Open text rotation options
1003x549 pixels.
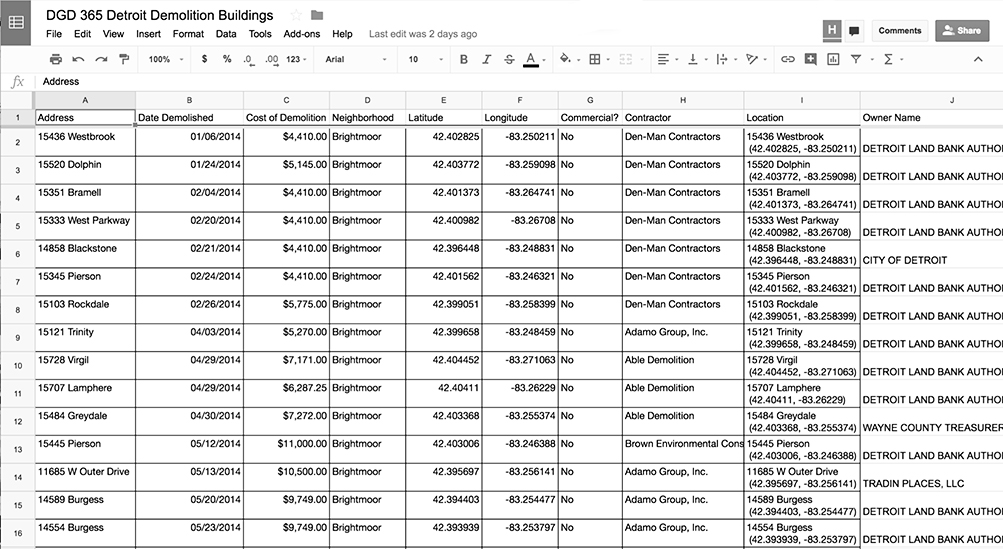click(x=756, y=59)
